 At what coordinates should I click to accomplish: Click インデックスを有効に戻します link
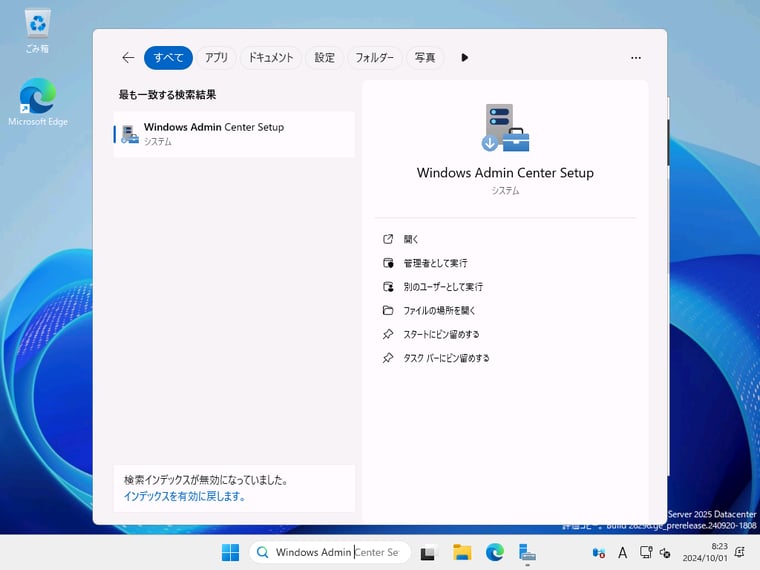point(184,496)
